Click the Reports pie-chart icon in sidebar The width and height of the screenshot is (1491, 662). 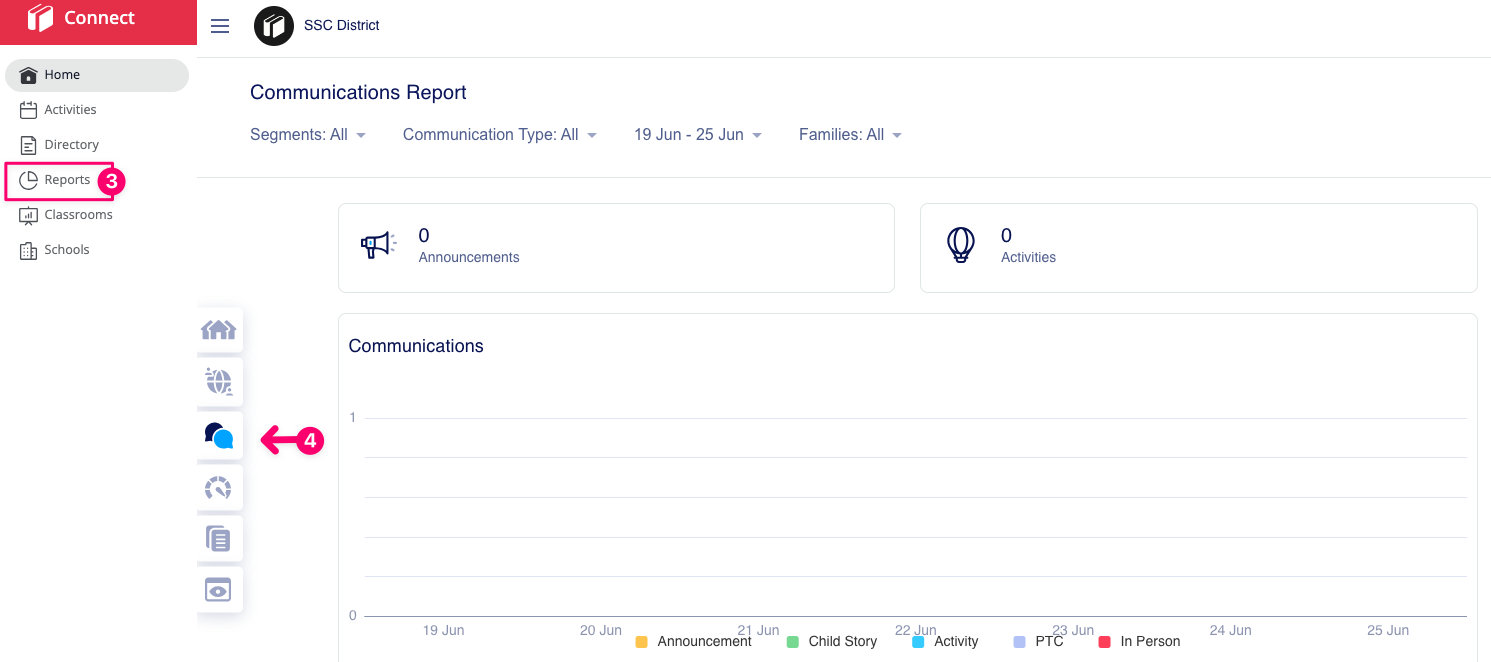point(28,180)
